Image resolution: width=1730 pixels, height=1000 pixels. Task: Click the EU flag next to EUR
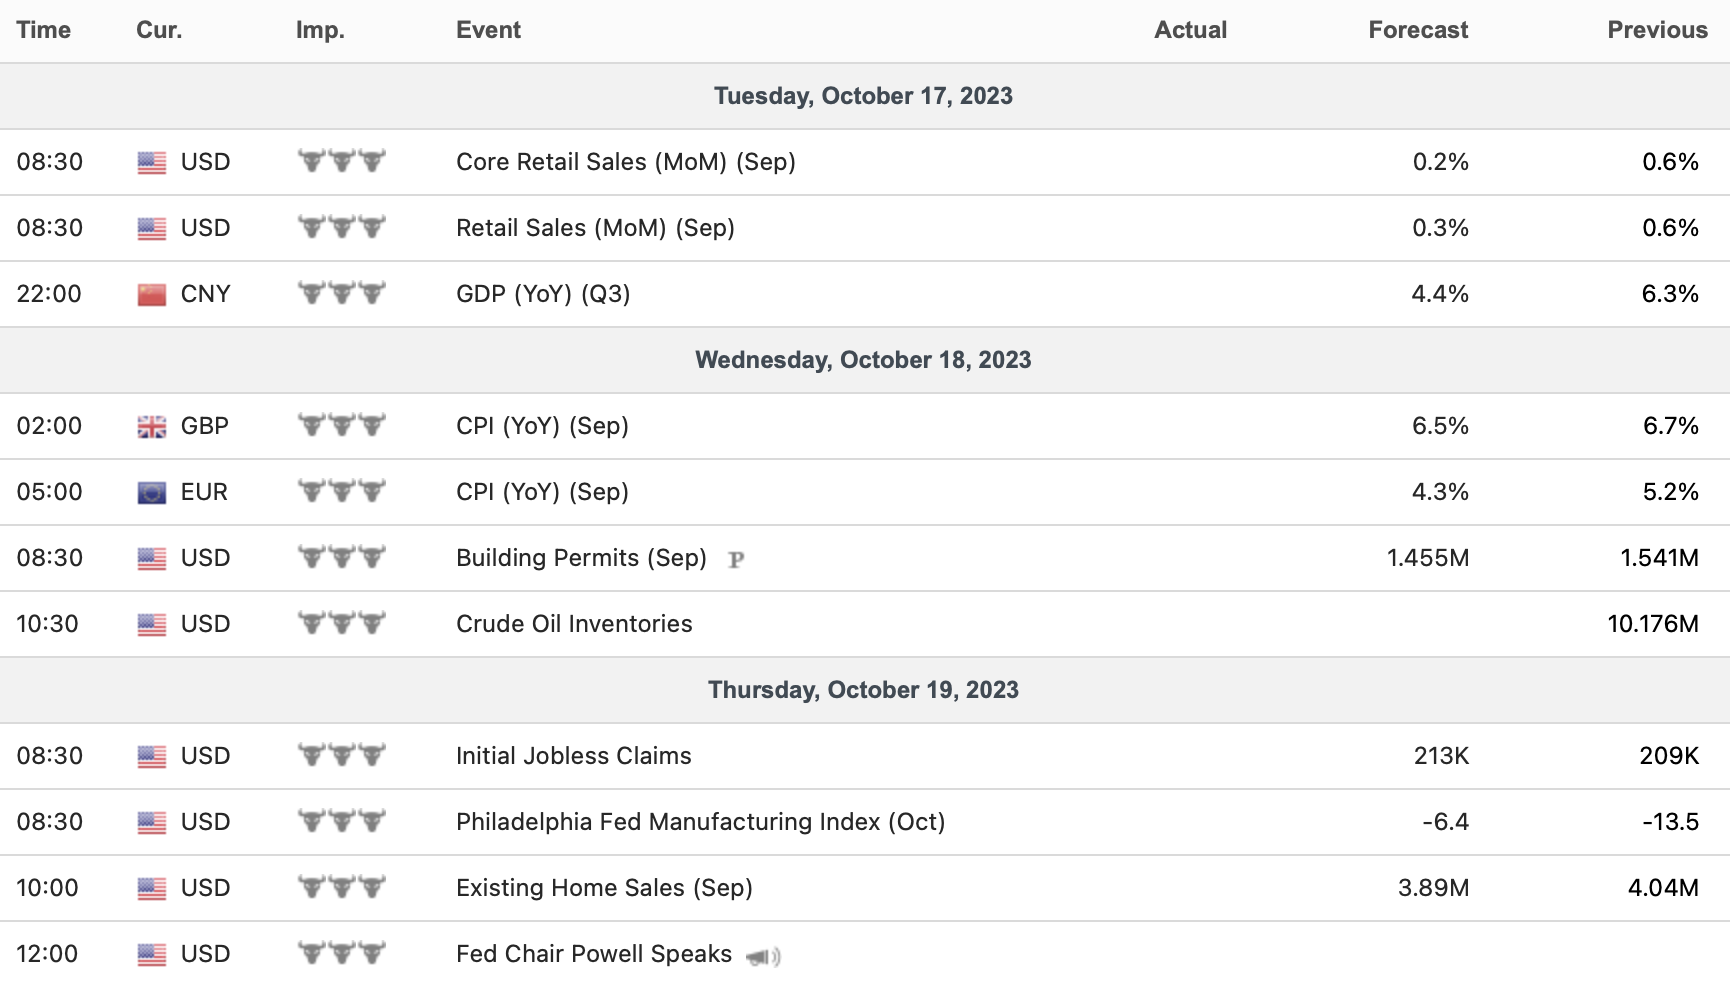pyautogui.click(x=152, y=492)
